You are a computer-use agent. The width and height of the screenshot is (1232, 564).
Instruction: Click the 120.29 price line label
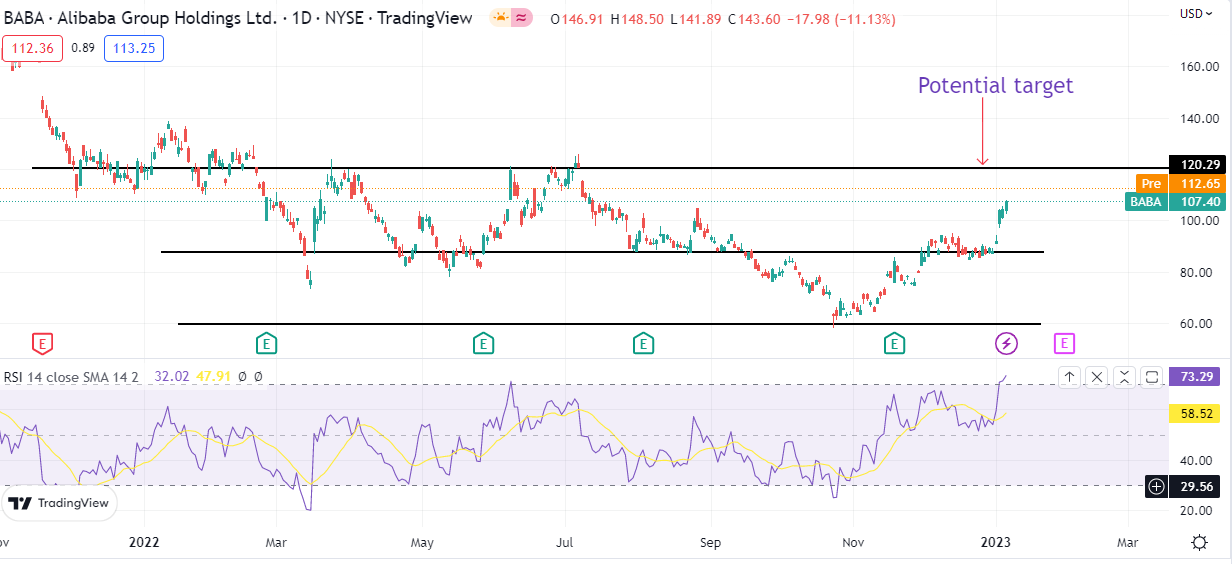coord(1198,164)
